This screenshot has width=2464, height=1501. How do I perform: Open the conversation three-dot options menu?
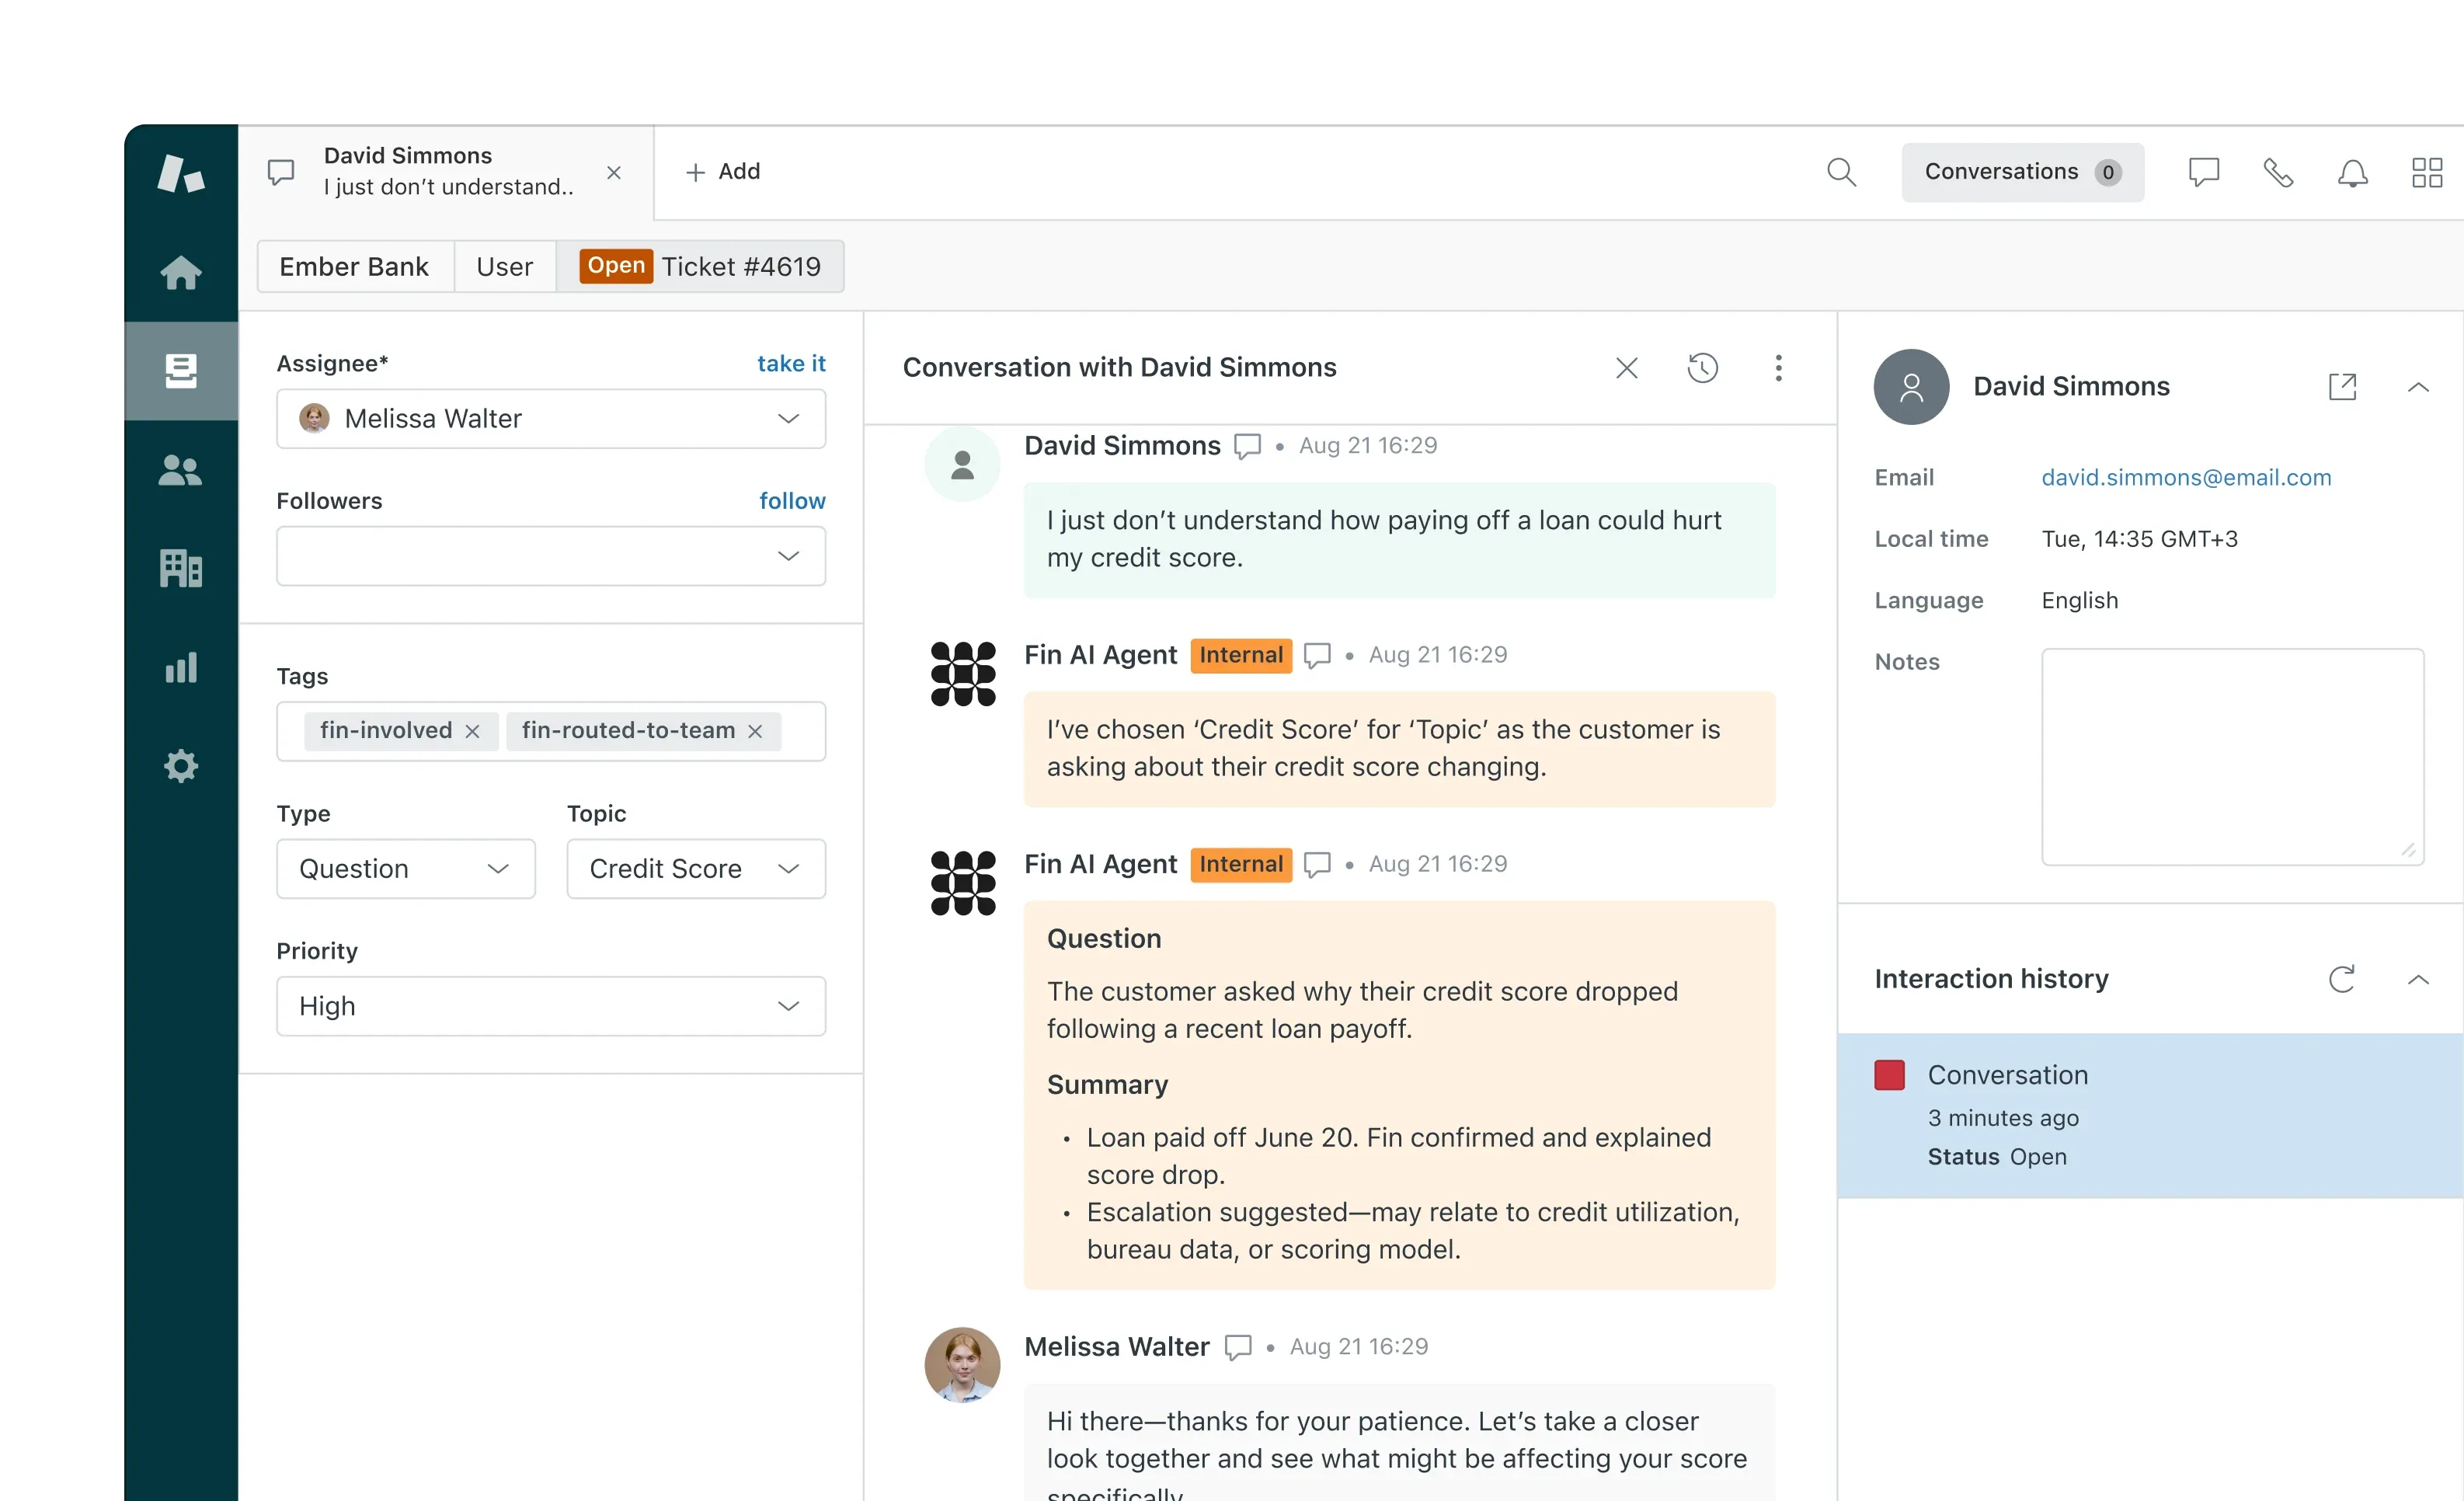1778,368
